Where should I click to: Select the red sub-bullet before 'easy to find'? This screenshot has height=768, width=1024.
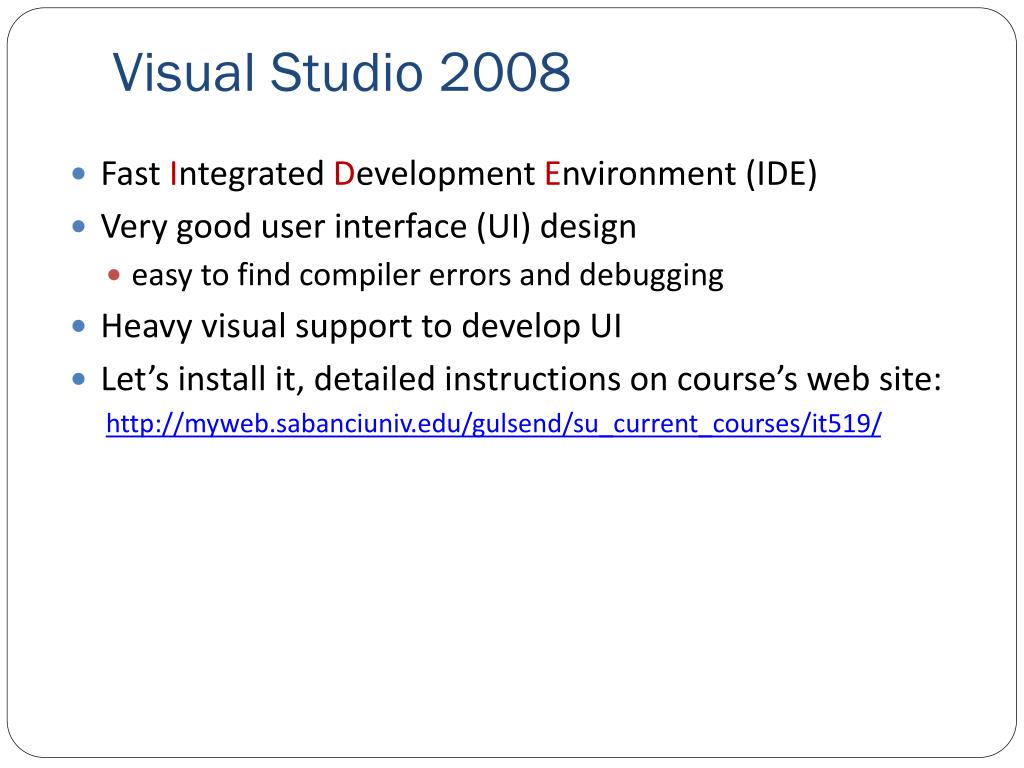(114, 275)
